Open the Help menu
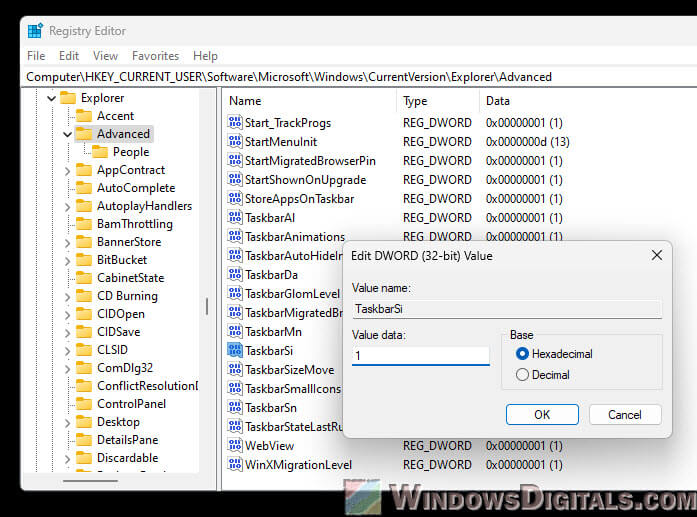Image resolution: width=697 pixels, height=517 pixels. [x=205, y=56]
